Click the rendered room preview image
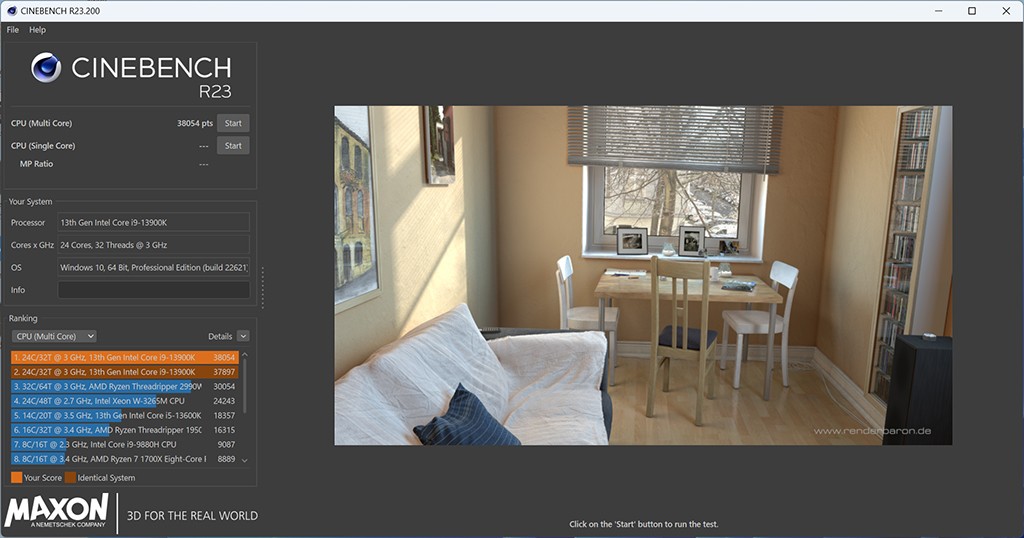This screenshot has width=1024, height=538. (x=643, y=276)
